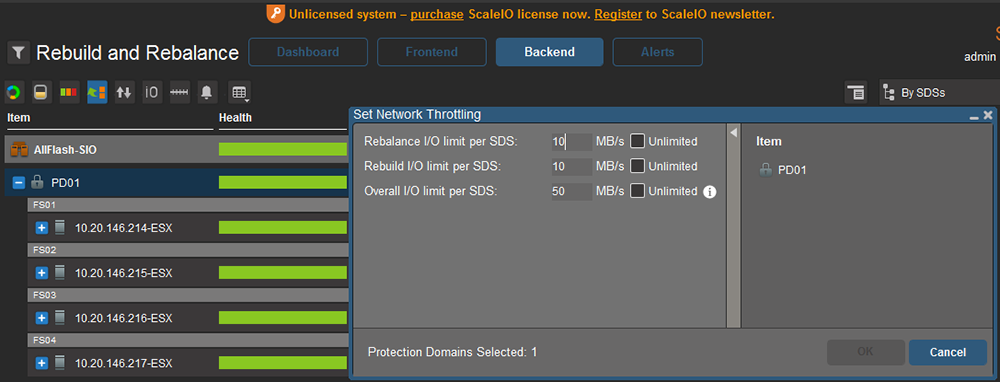This screenshot has height=382, width=1000.
Task: Select the capacity utilization view icon
Action: [41, 92]
